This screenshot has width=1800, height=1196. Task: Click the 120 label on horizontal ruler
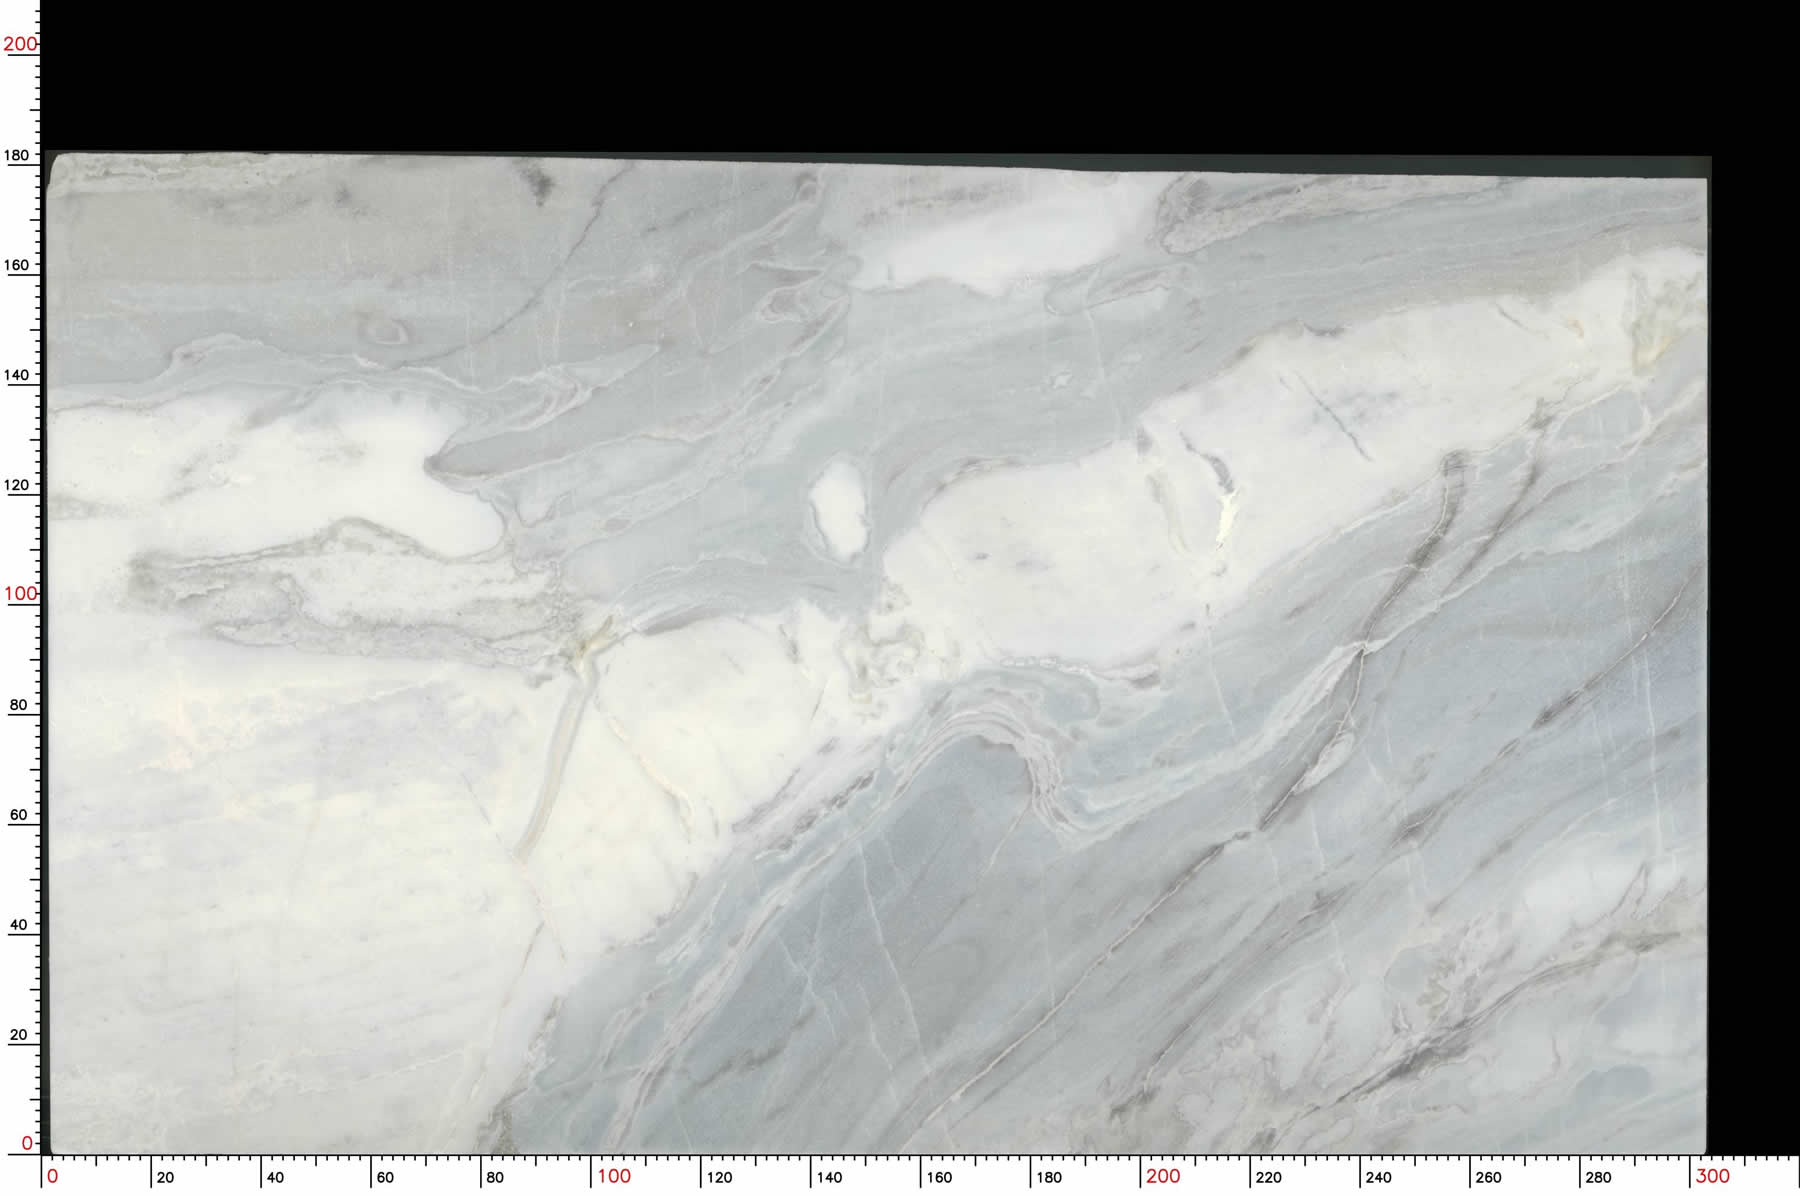719,1177
